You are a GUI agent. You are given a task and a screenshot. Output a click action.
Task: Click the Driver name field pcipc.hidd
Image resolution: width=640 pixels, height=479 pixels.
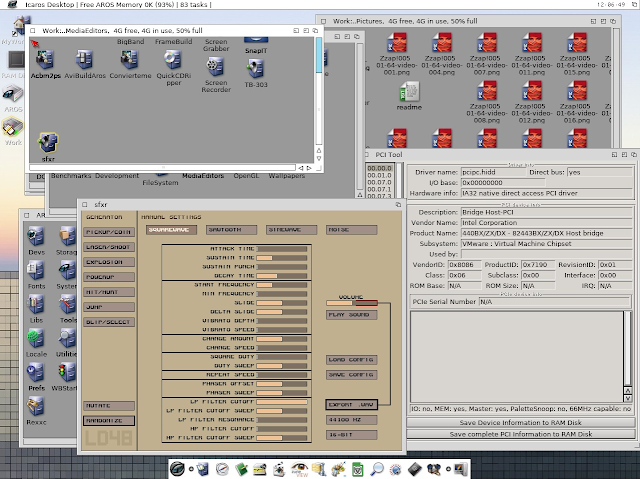coord(491,172)
